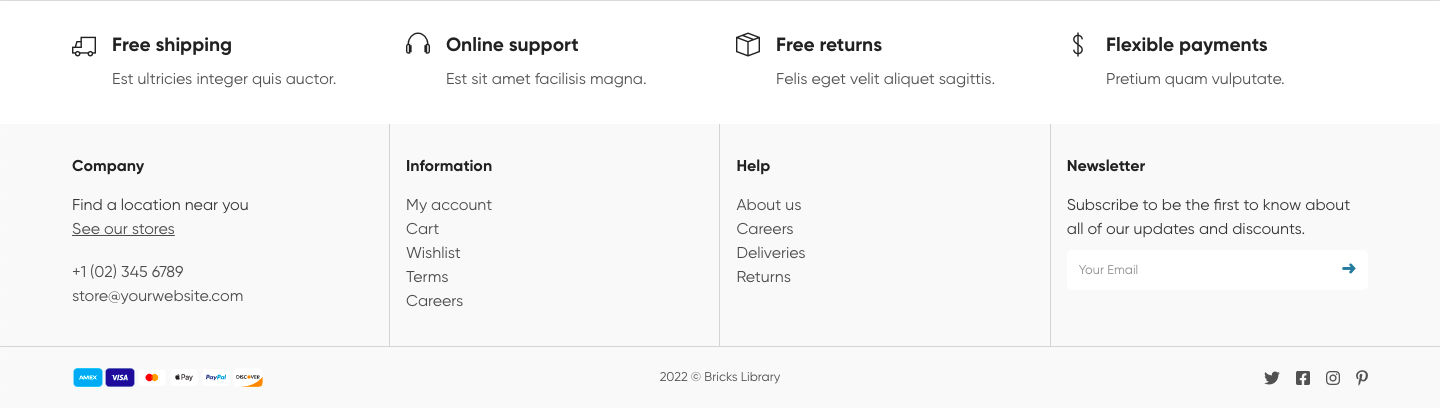Click the free returns box icon
Viewport: 1440px width, 408px height.
click(x=748, y=45)
